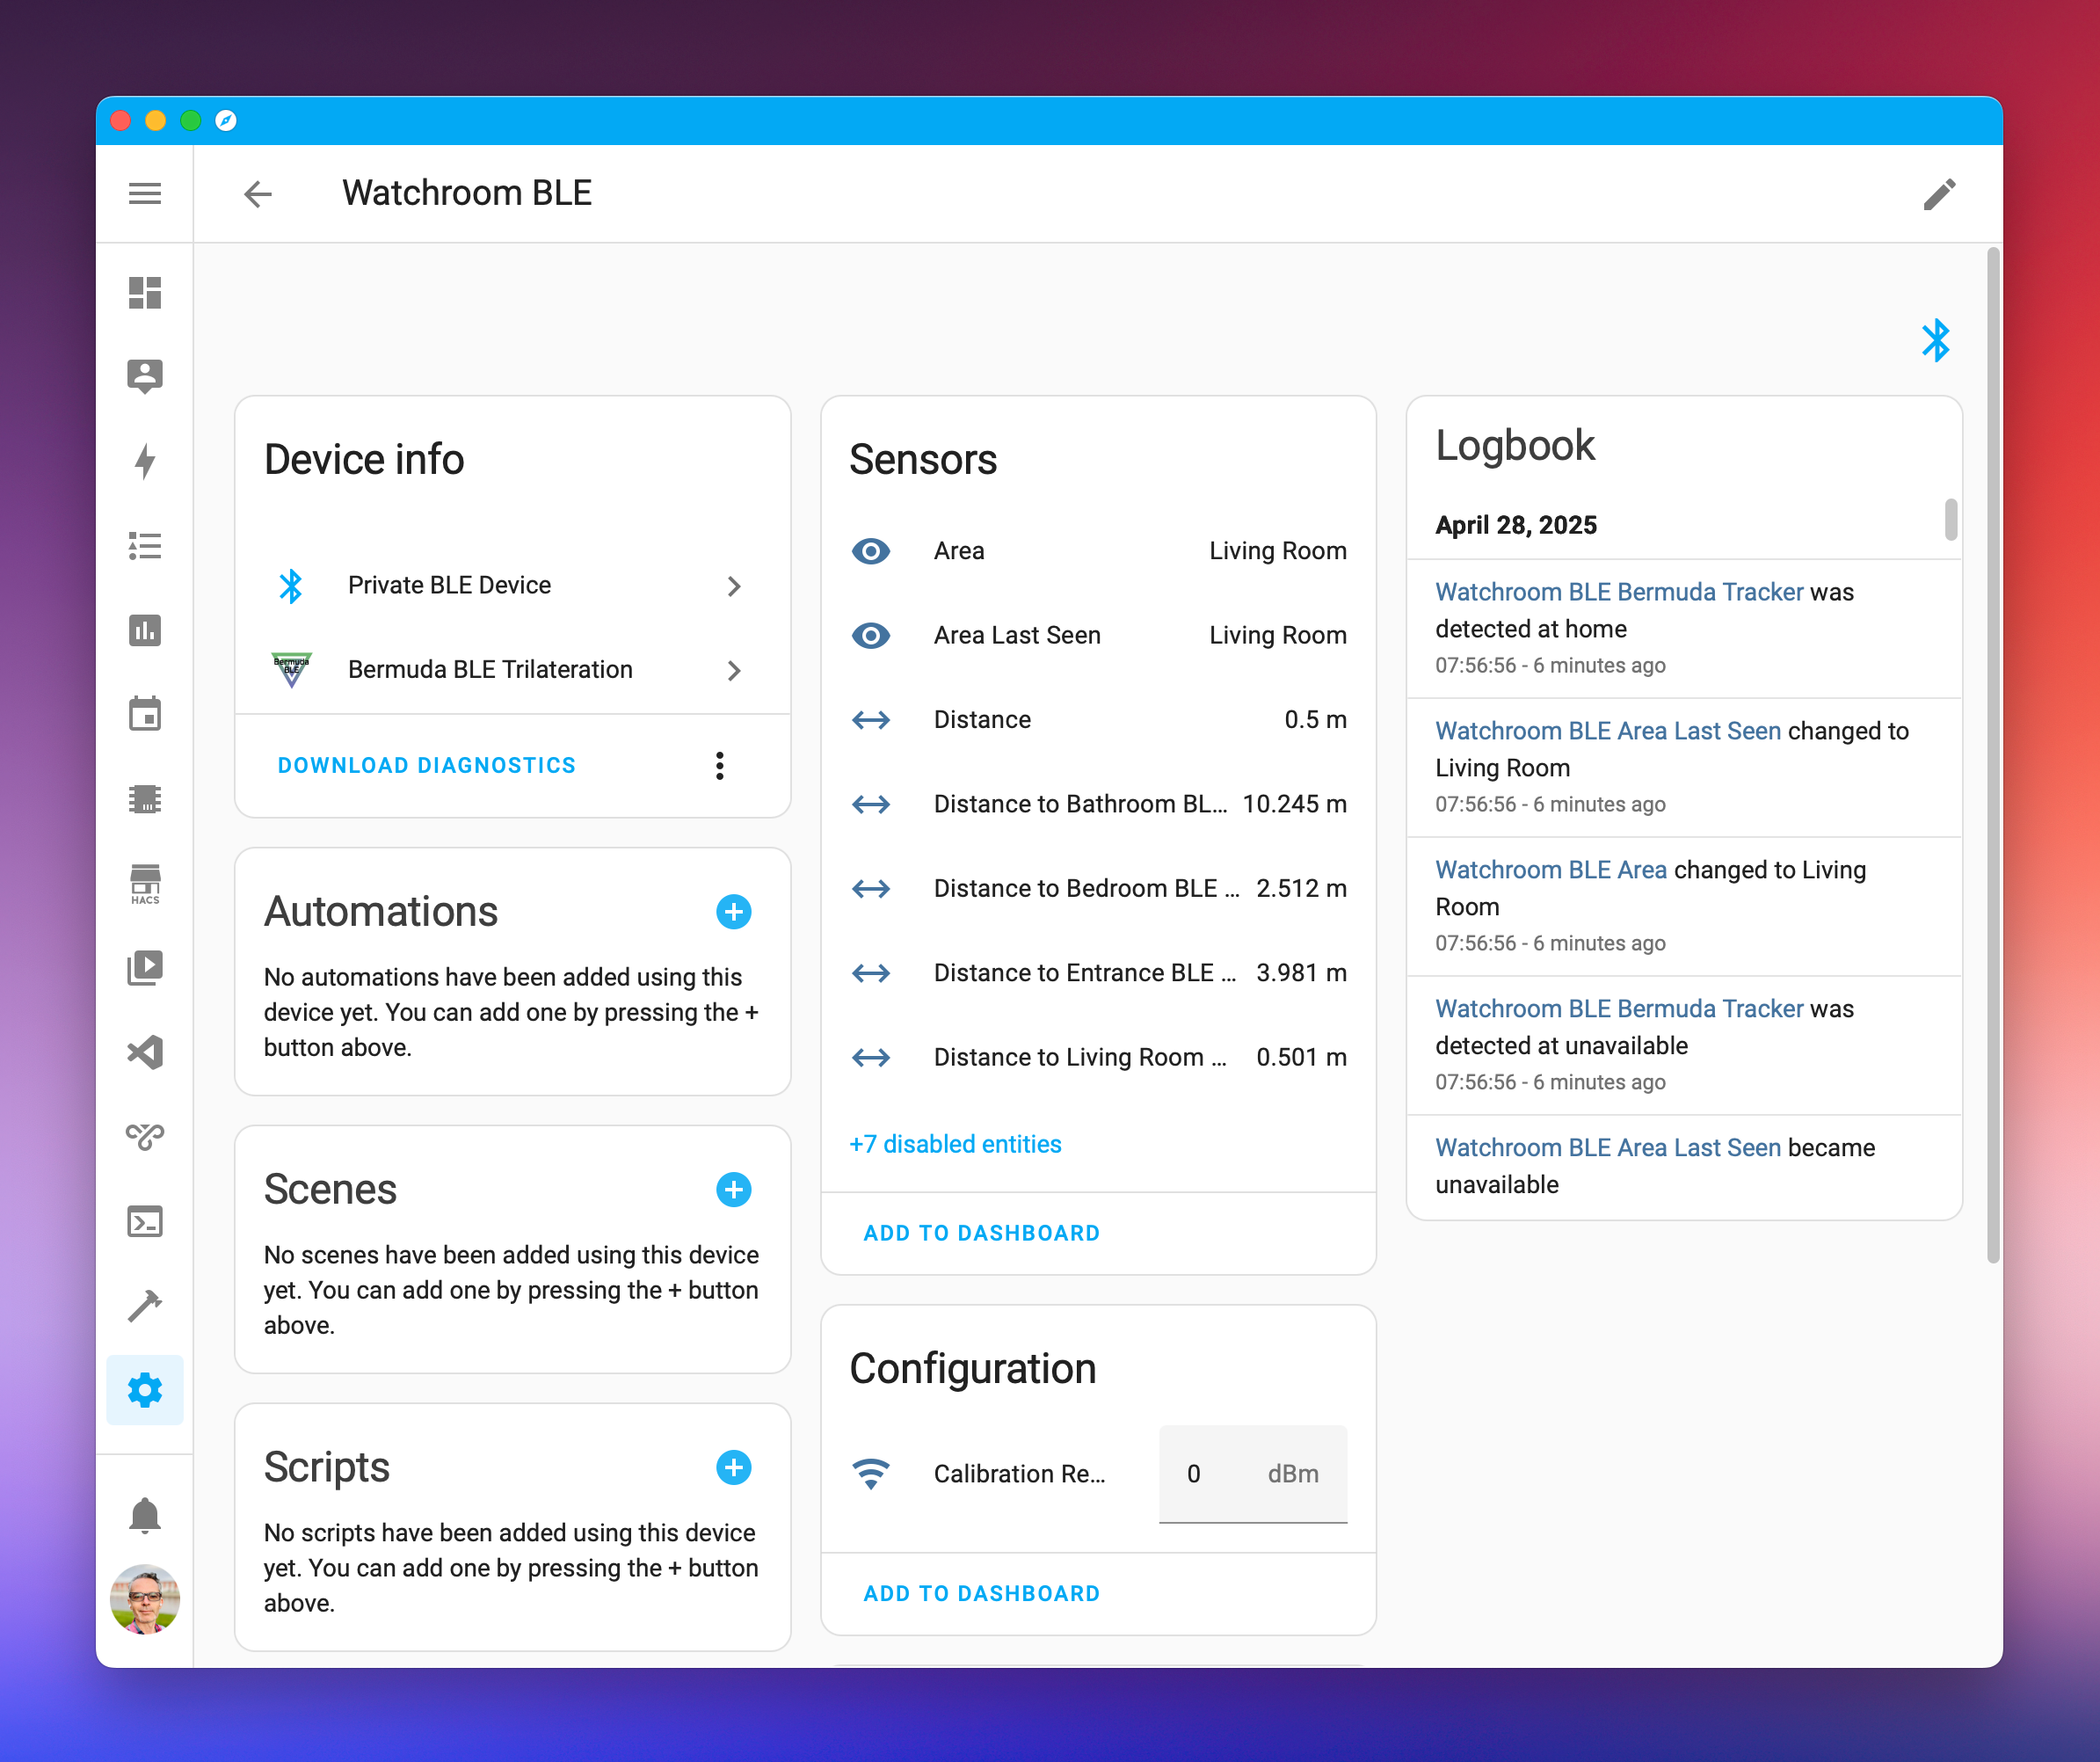The height and width of the screenshot is (1762, 2100).
Task: Open the device three-dot overflow menu
Action: coord(720,766)
